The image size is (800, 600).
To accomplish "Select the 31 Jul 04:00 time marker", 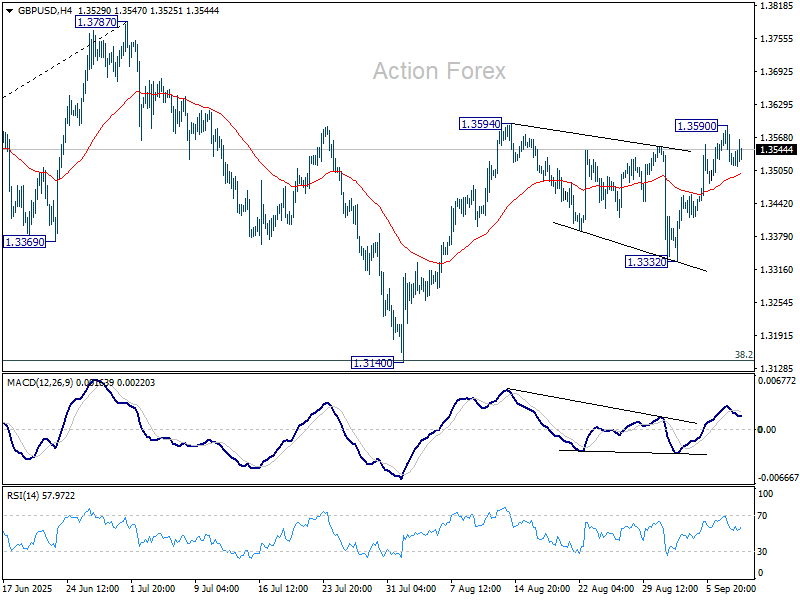I will pyautogui.click(x=411, y=589).
